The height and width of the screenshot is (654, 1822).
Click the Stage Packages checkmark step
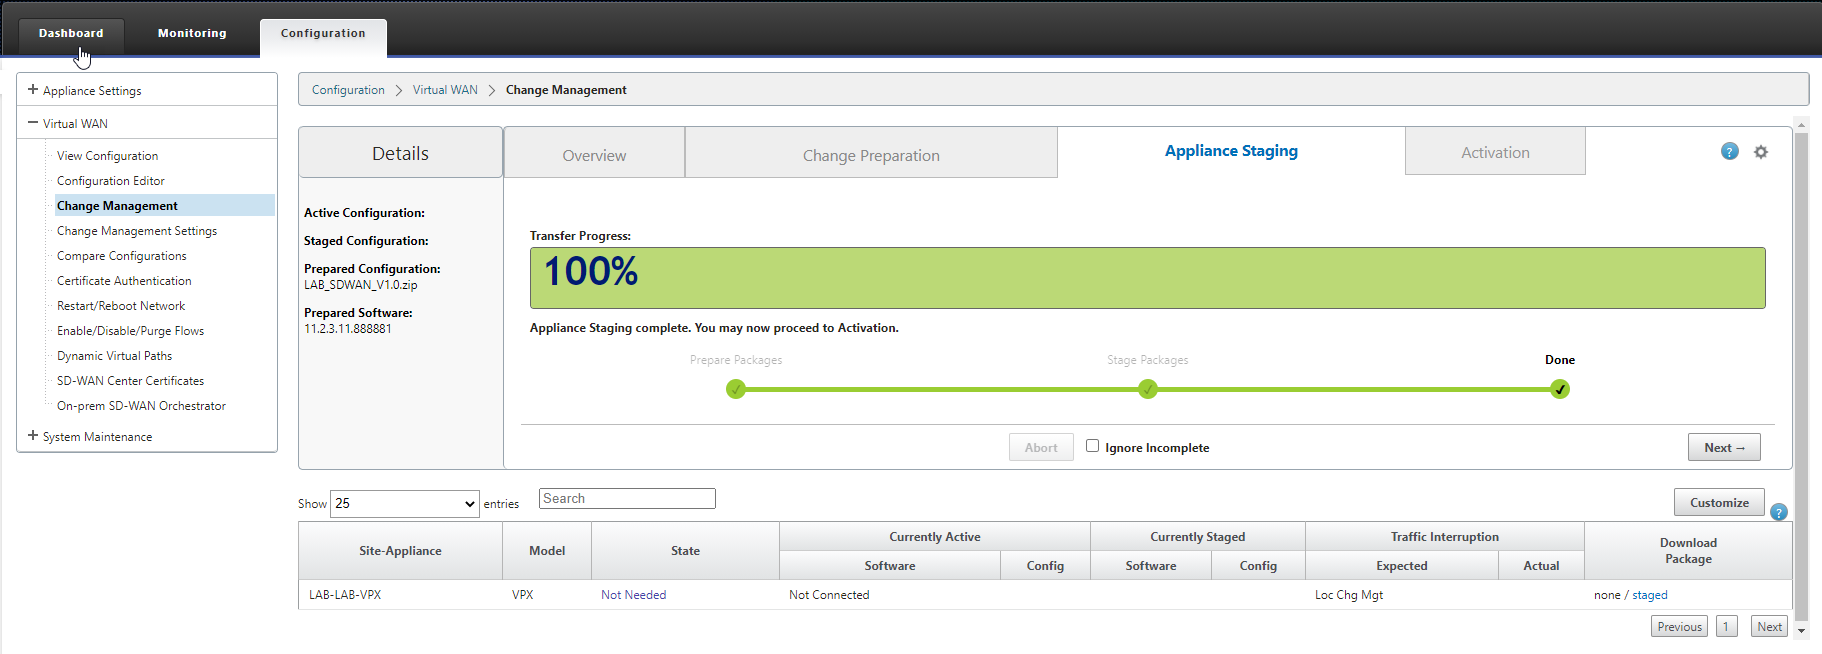1148,390
